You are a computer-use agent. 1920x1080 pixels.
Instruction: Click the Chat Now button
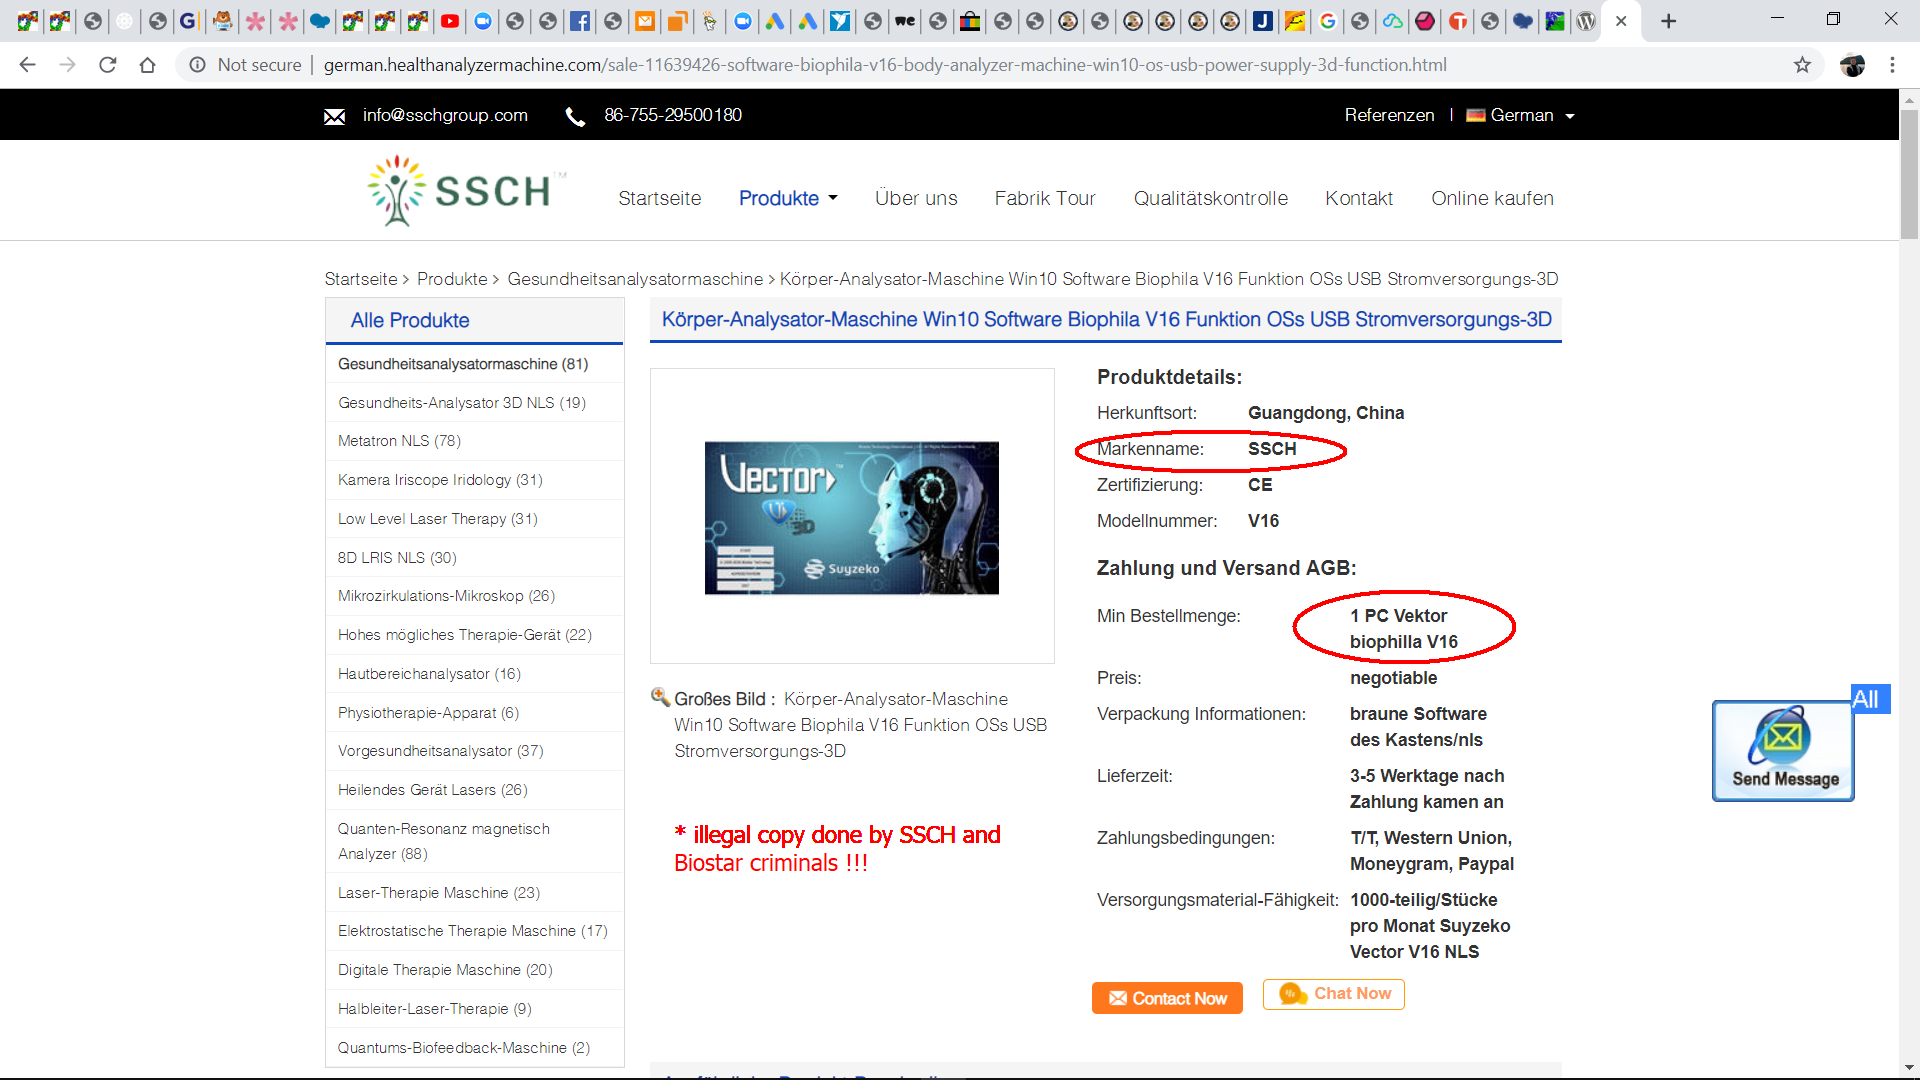[1334, 994]
